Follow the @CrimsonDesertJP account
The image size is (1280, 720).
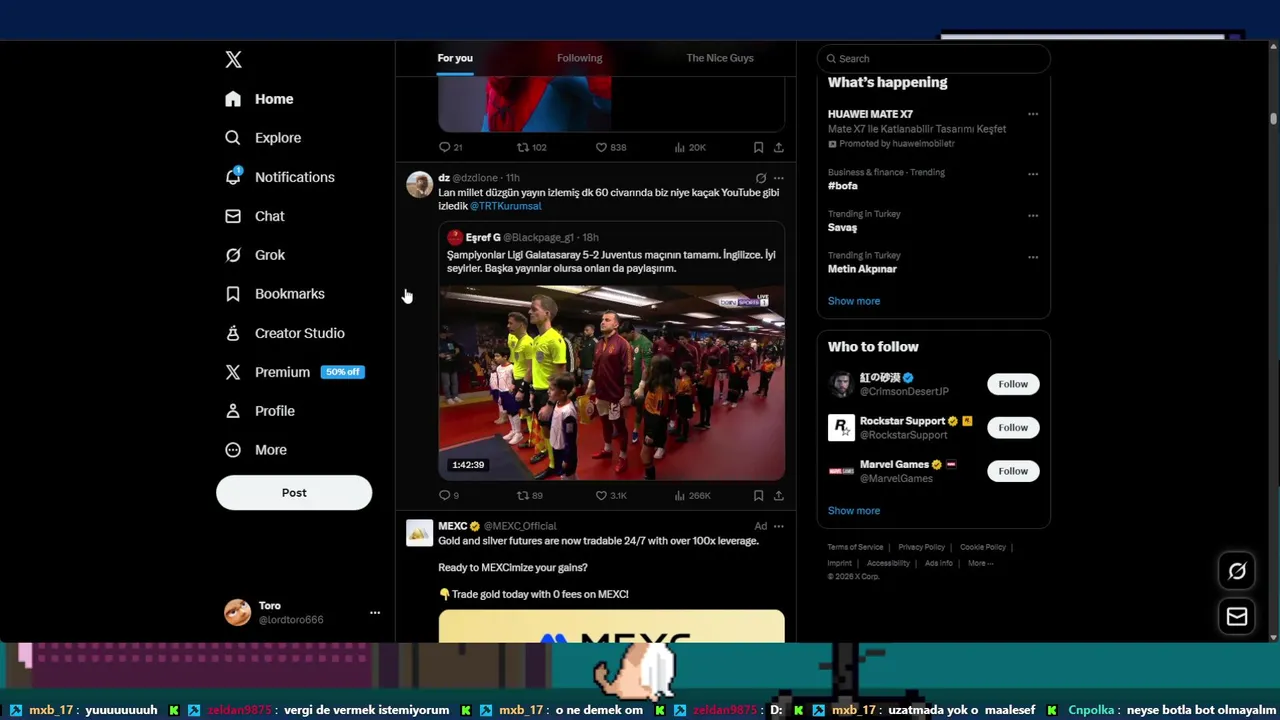(1013, 384)
